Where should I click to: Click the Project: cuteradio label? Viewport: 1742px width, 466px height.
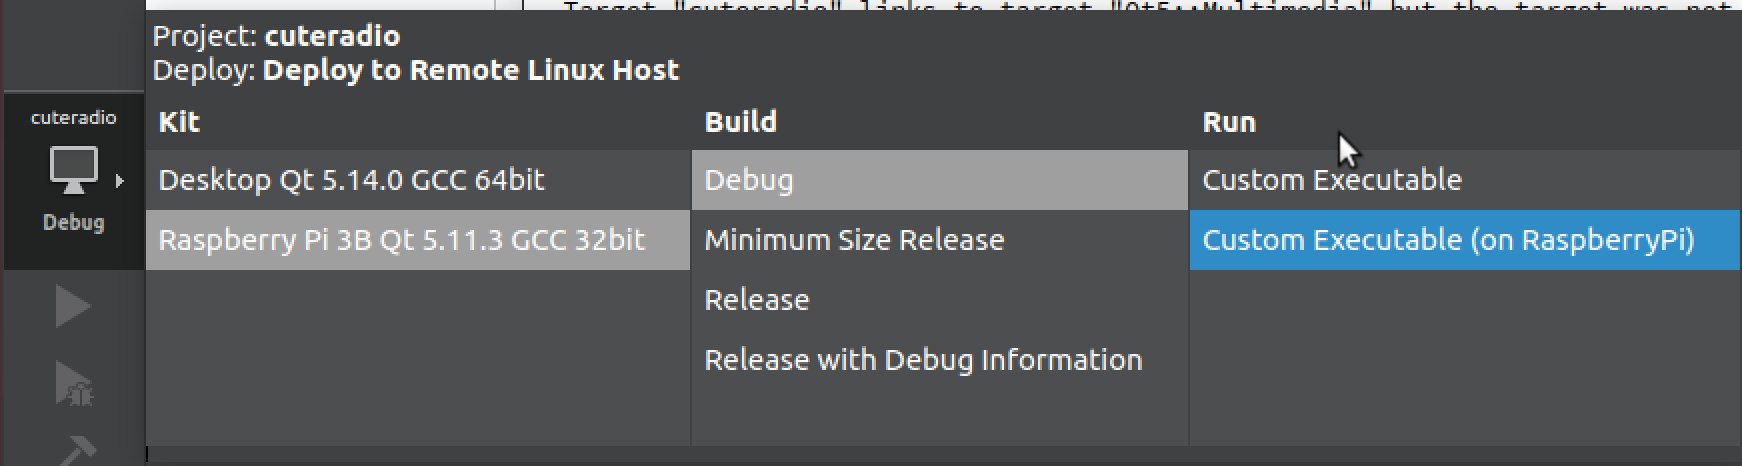(277, 36)
